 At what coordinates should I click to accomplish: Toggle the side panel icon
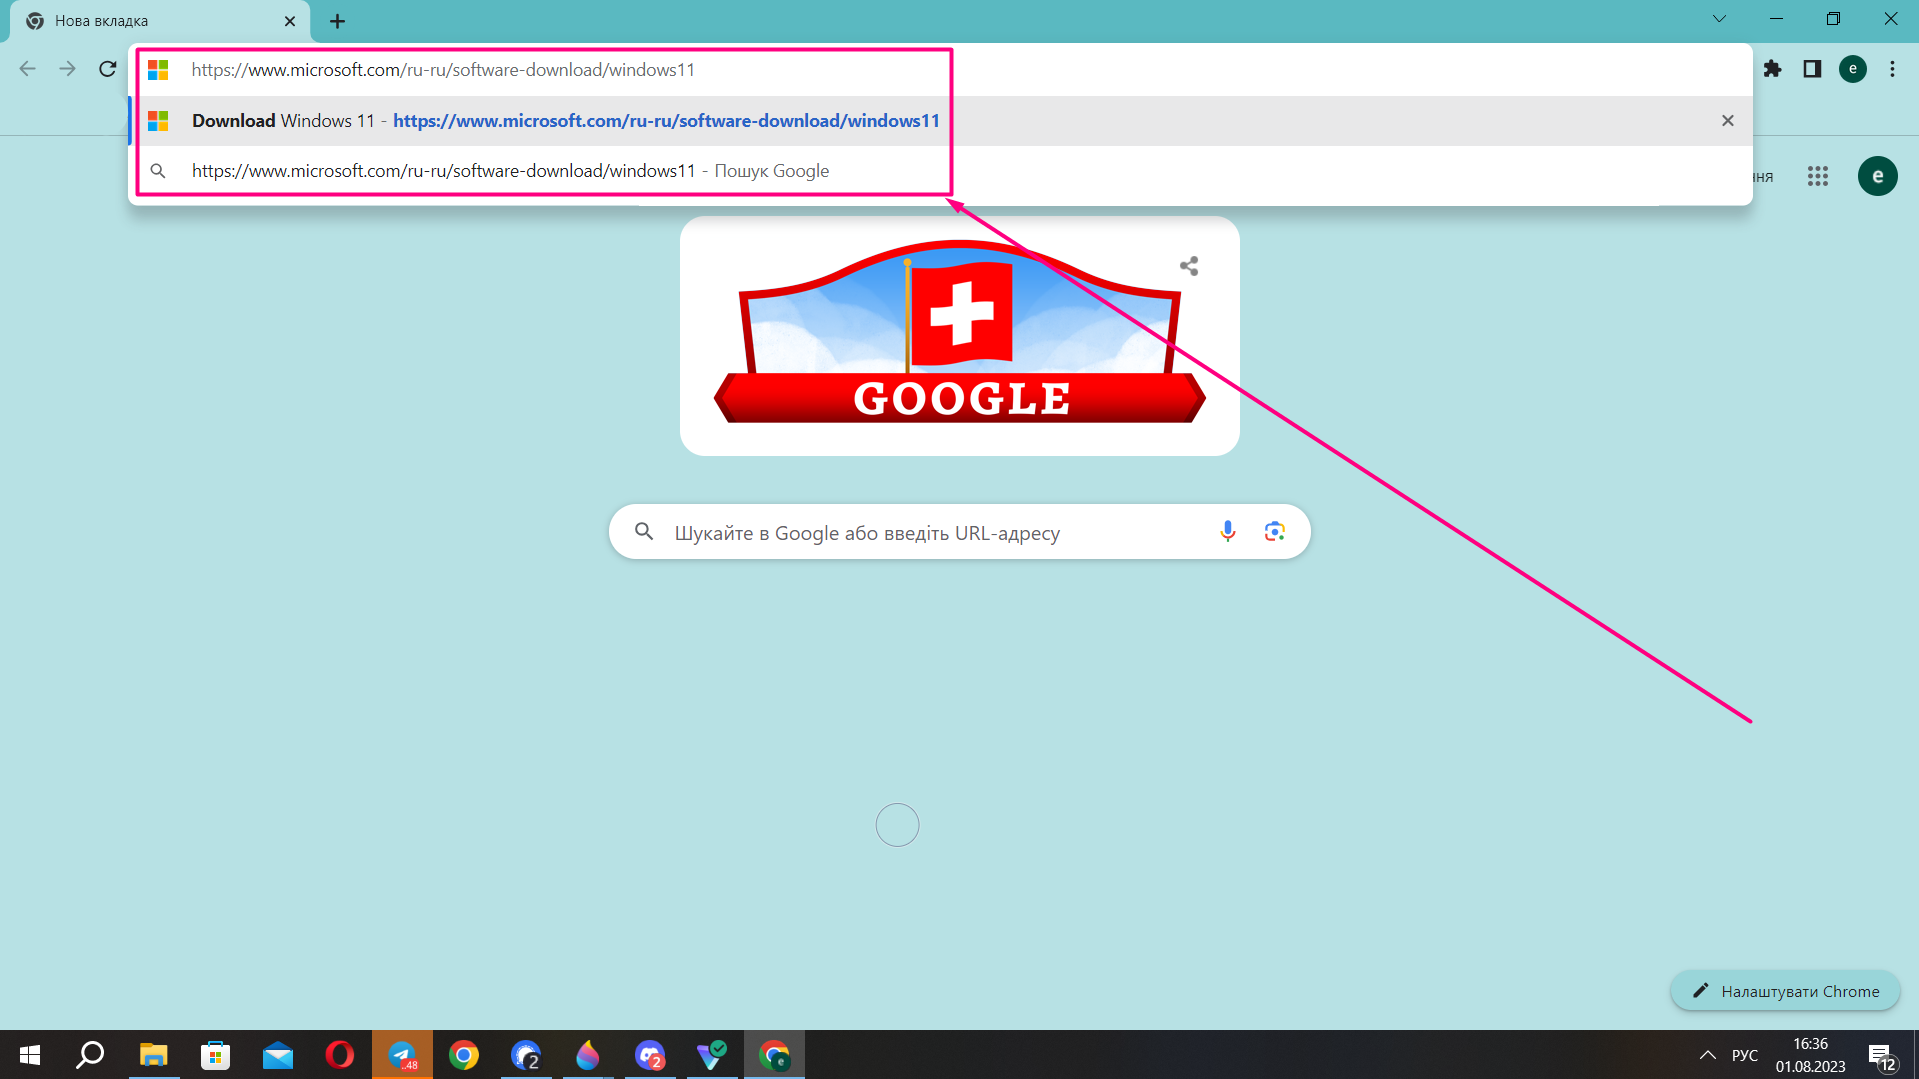(1812, 69)
